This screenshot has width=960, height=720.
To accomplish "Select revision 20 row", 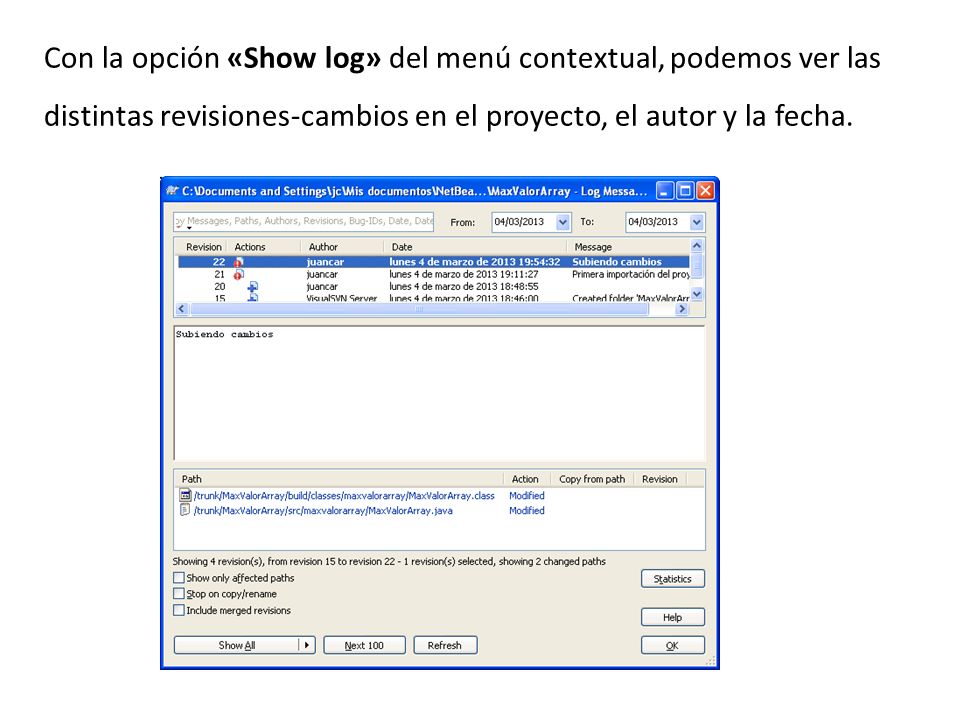I will [x=433, y=287].
